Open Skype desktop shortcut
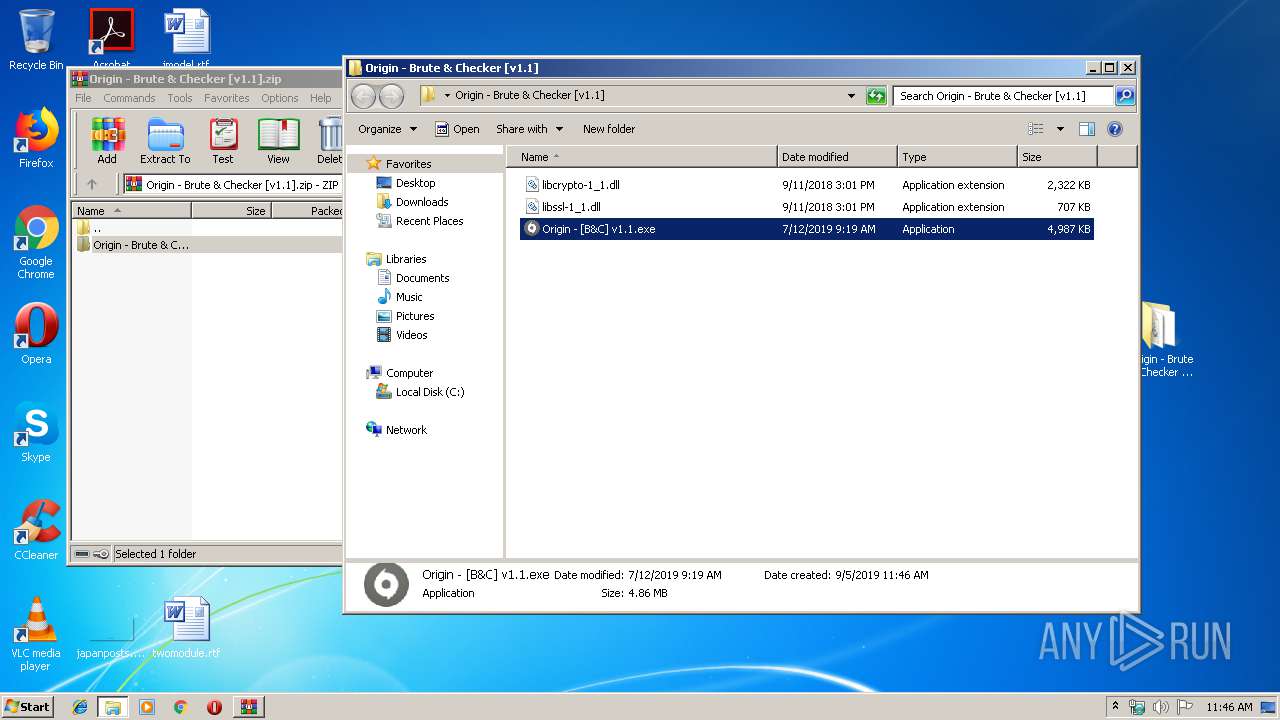Viewport: 1280px width, 720px height. click(x=36, y=432)
